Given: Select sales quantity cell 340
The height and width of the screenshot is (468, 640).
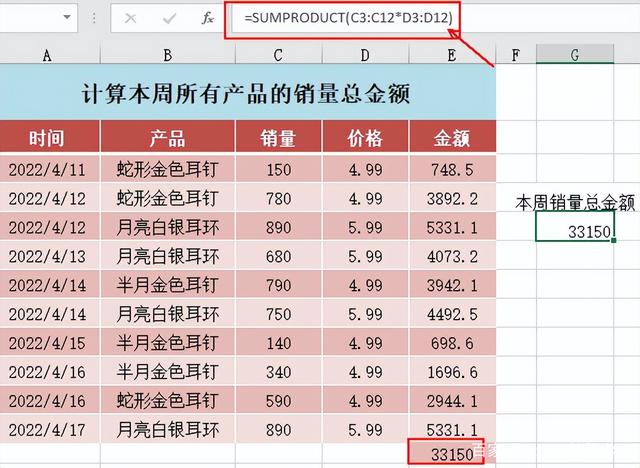Looking at the screenshot, I should pyautogui.click(x=279, y=371).
